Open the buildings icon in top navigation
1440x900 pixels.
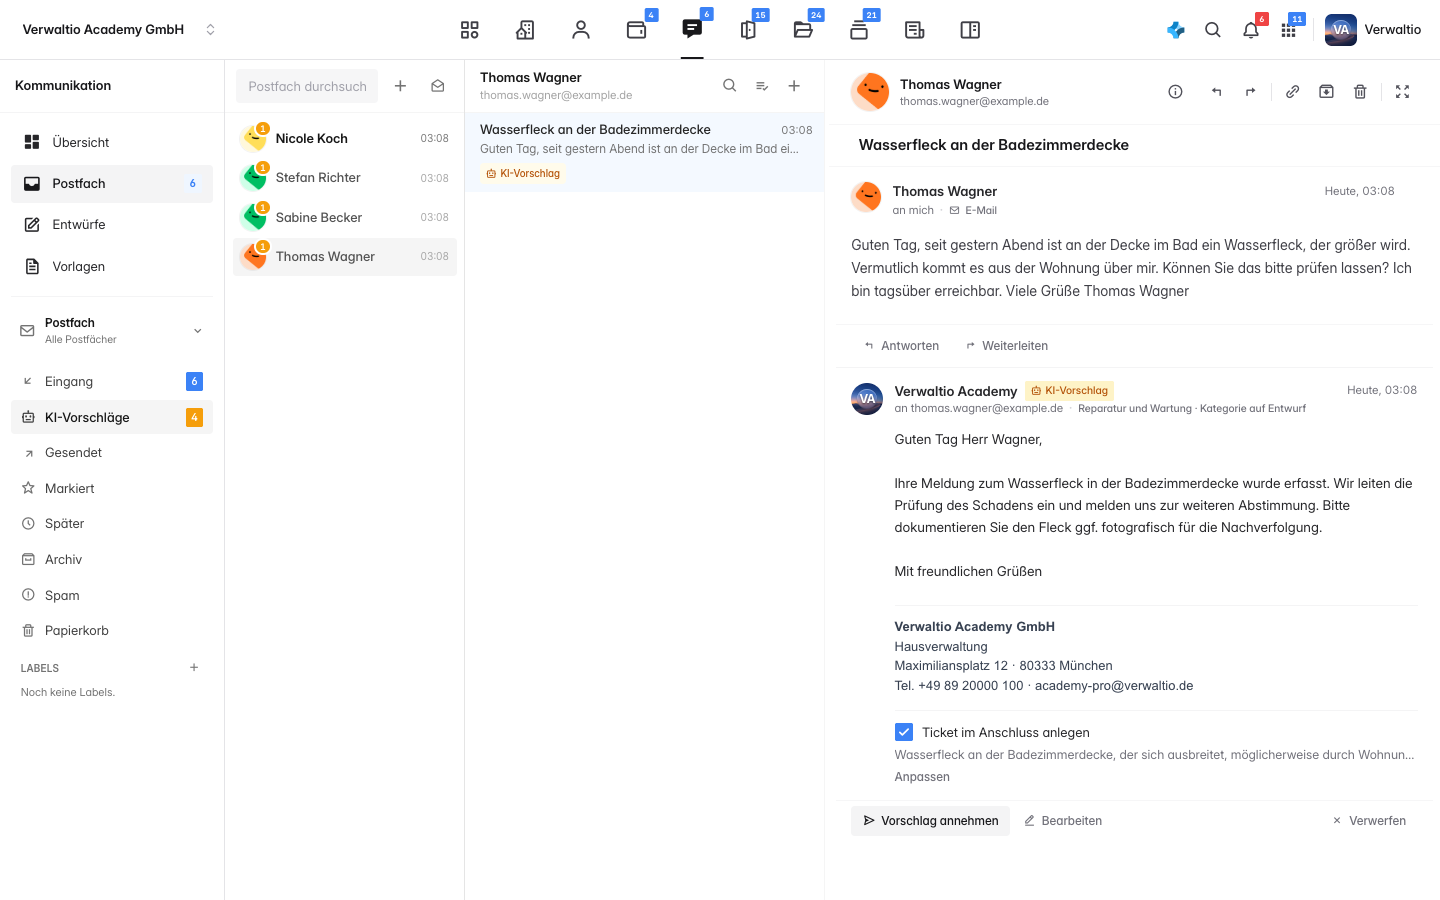[525, 30]
